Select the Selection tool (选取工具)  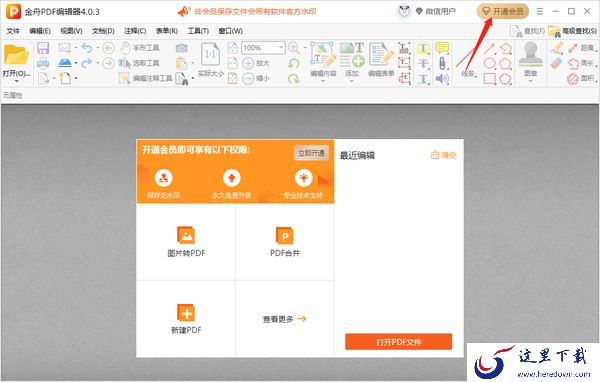coord(139,63)
